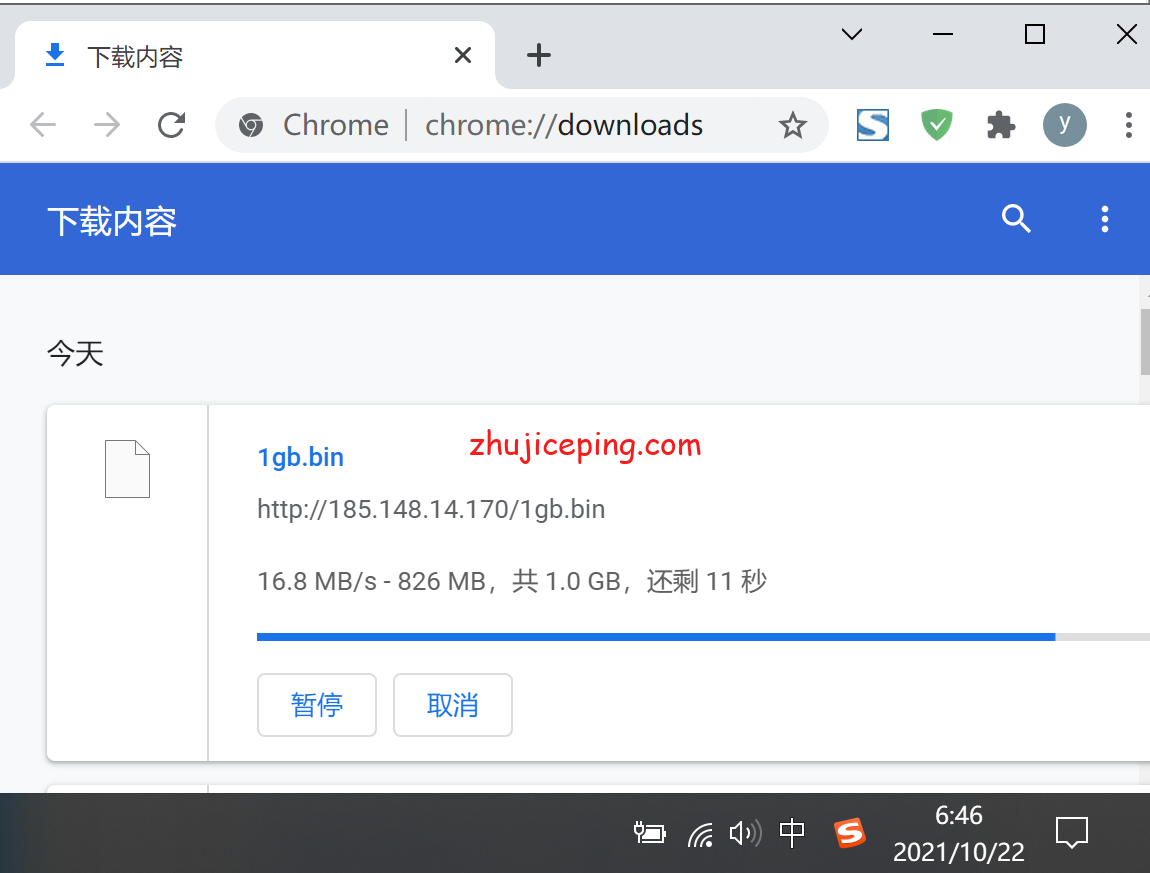Mute system sound via volume icon
This screenshot has width=1150, height=873.
[746, 833]
